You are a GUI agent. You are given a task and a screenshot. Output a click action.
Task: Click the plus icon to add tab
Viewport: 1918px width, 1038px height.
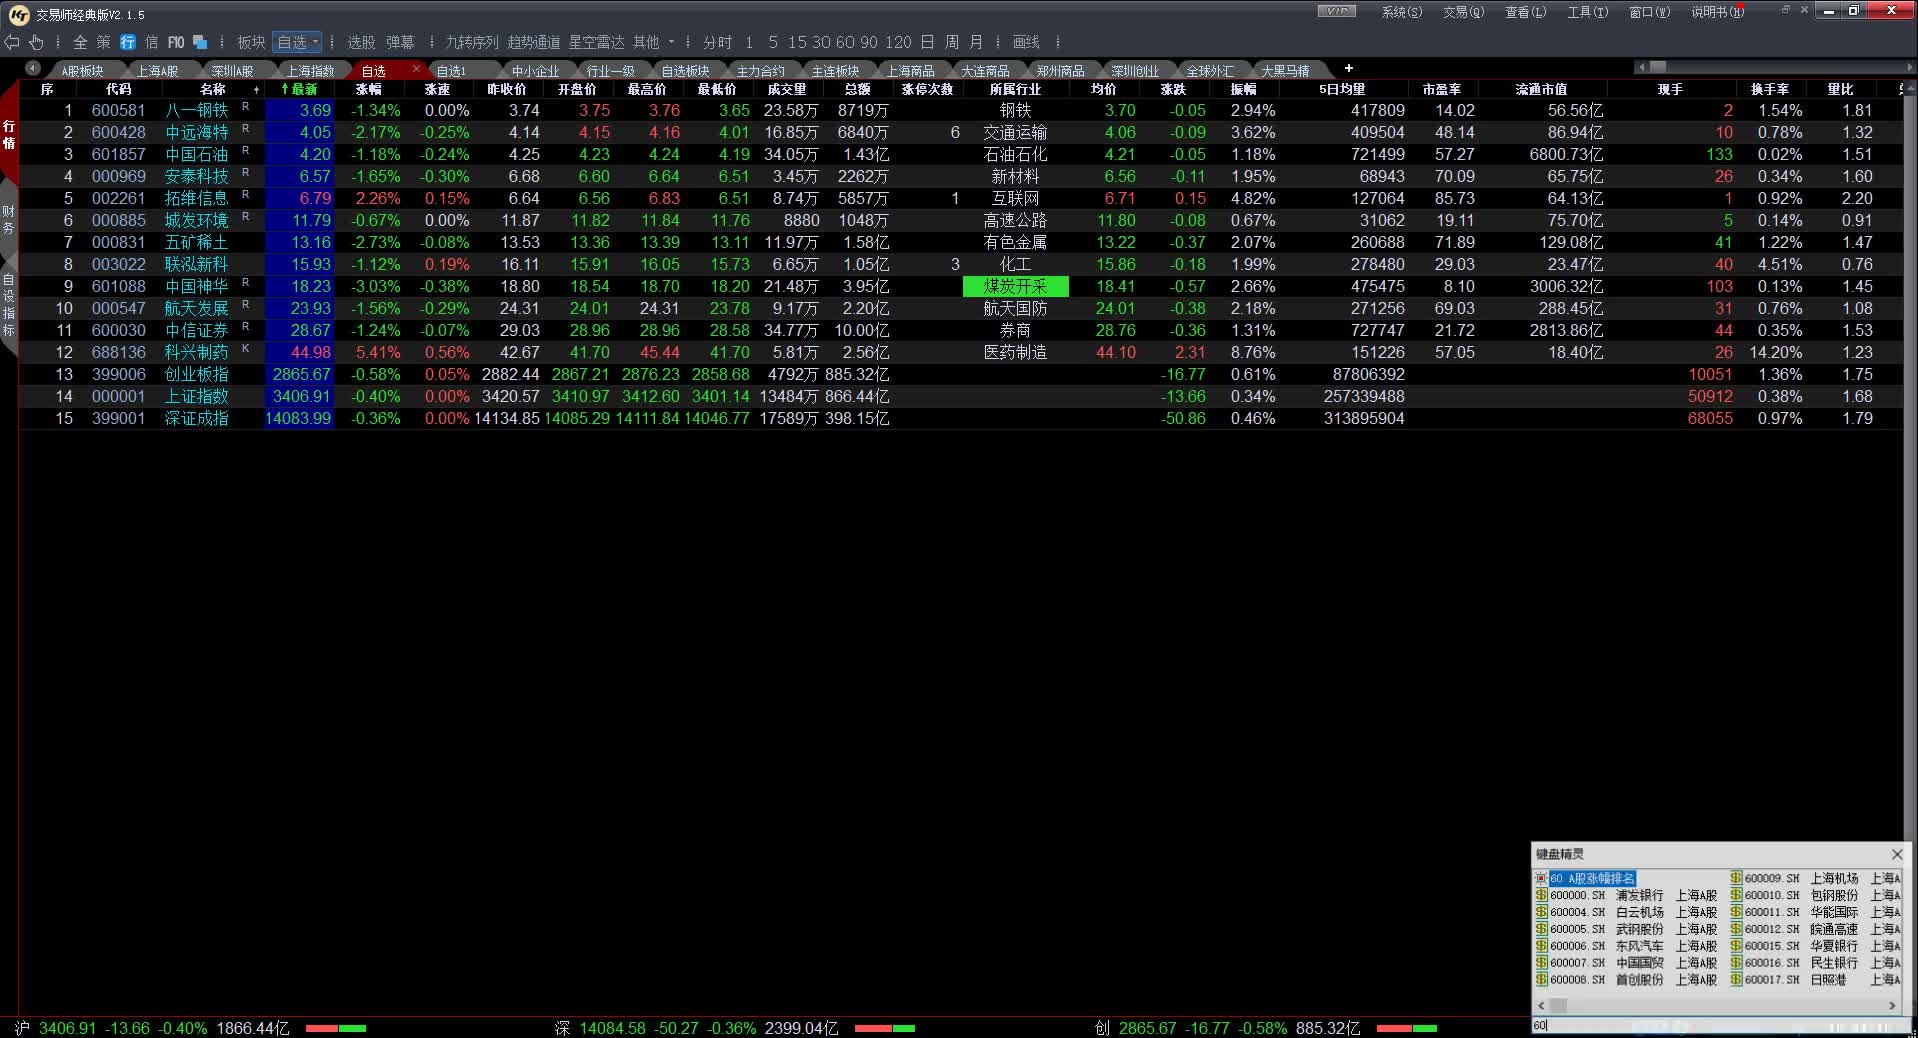1348,68
